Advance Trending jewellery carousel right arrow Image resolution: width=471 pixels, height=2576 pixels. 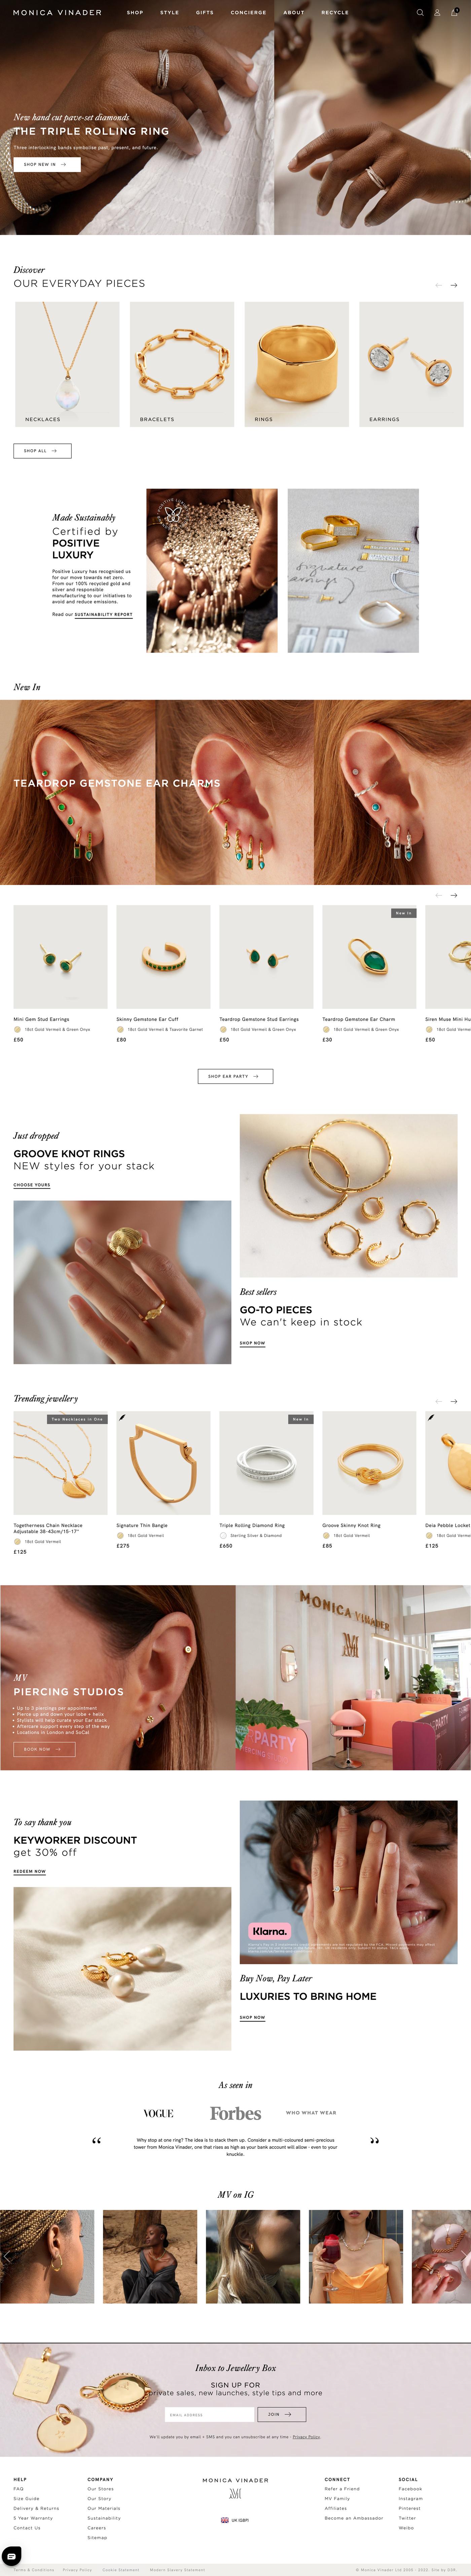tap(454, 1401)
